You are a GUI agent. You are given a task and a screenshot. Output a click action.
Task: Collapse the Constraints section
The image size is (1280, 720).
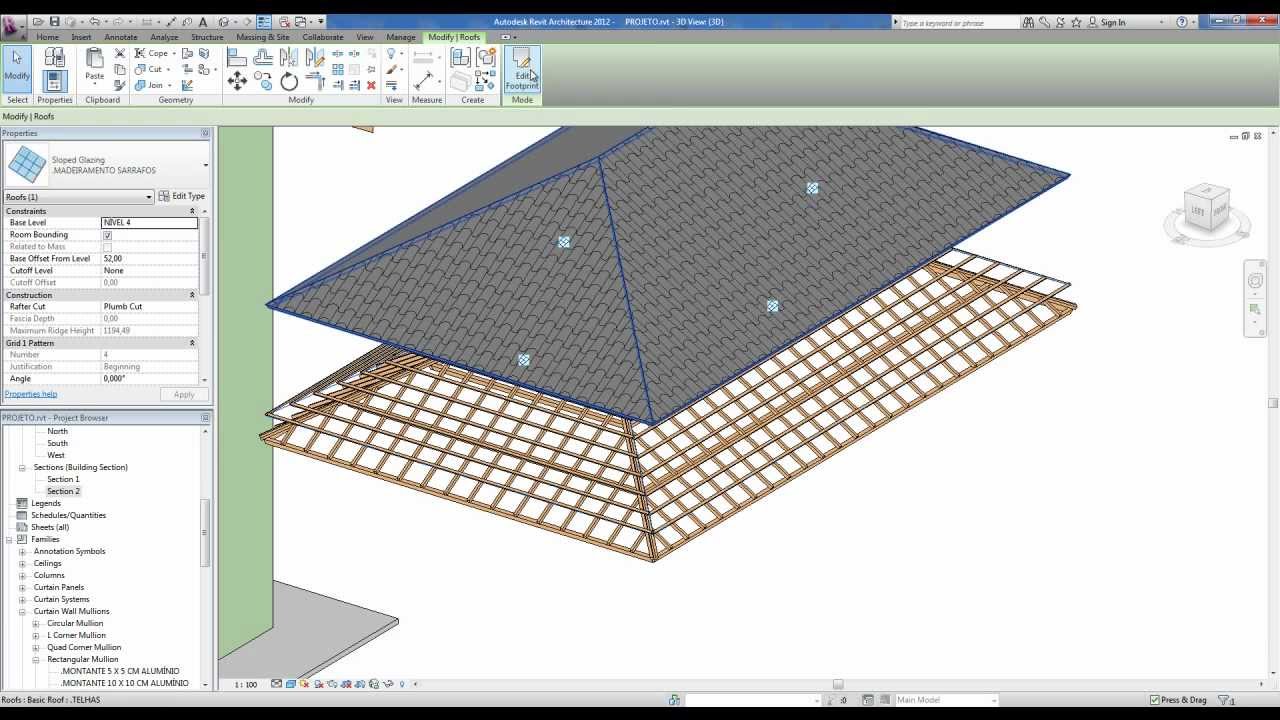(x=192, y=211)
